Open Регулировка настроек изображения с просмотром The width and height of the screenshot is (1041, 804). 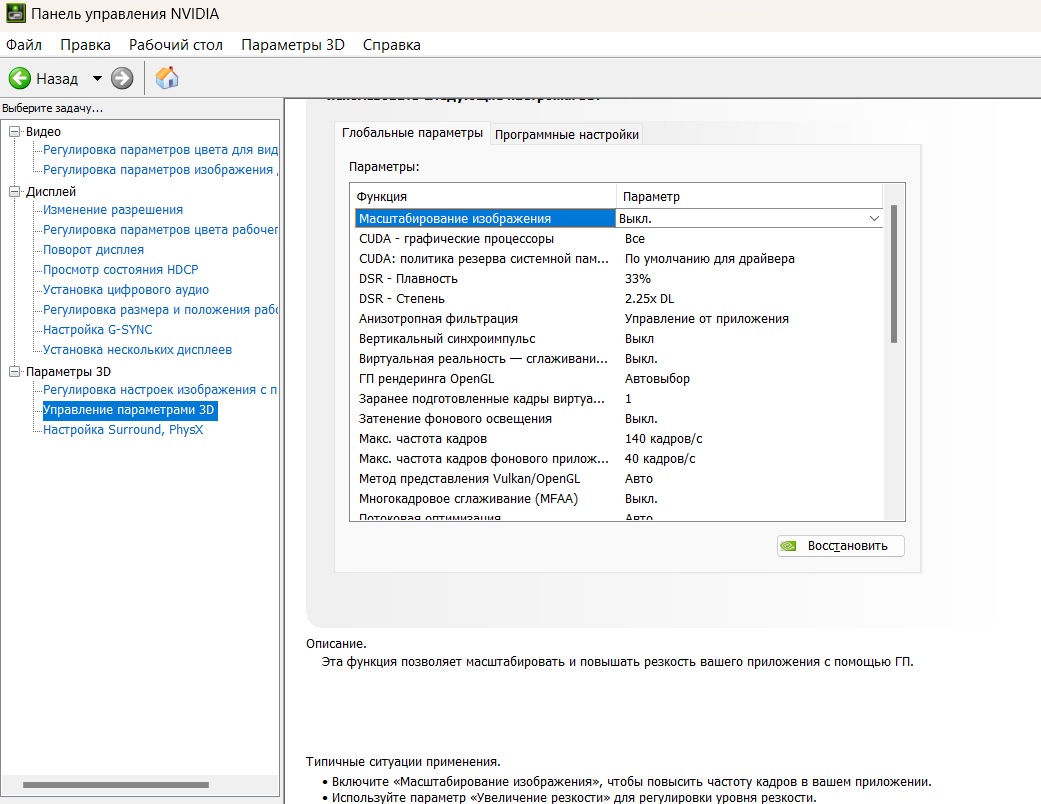(160, 390)
